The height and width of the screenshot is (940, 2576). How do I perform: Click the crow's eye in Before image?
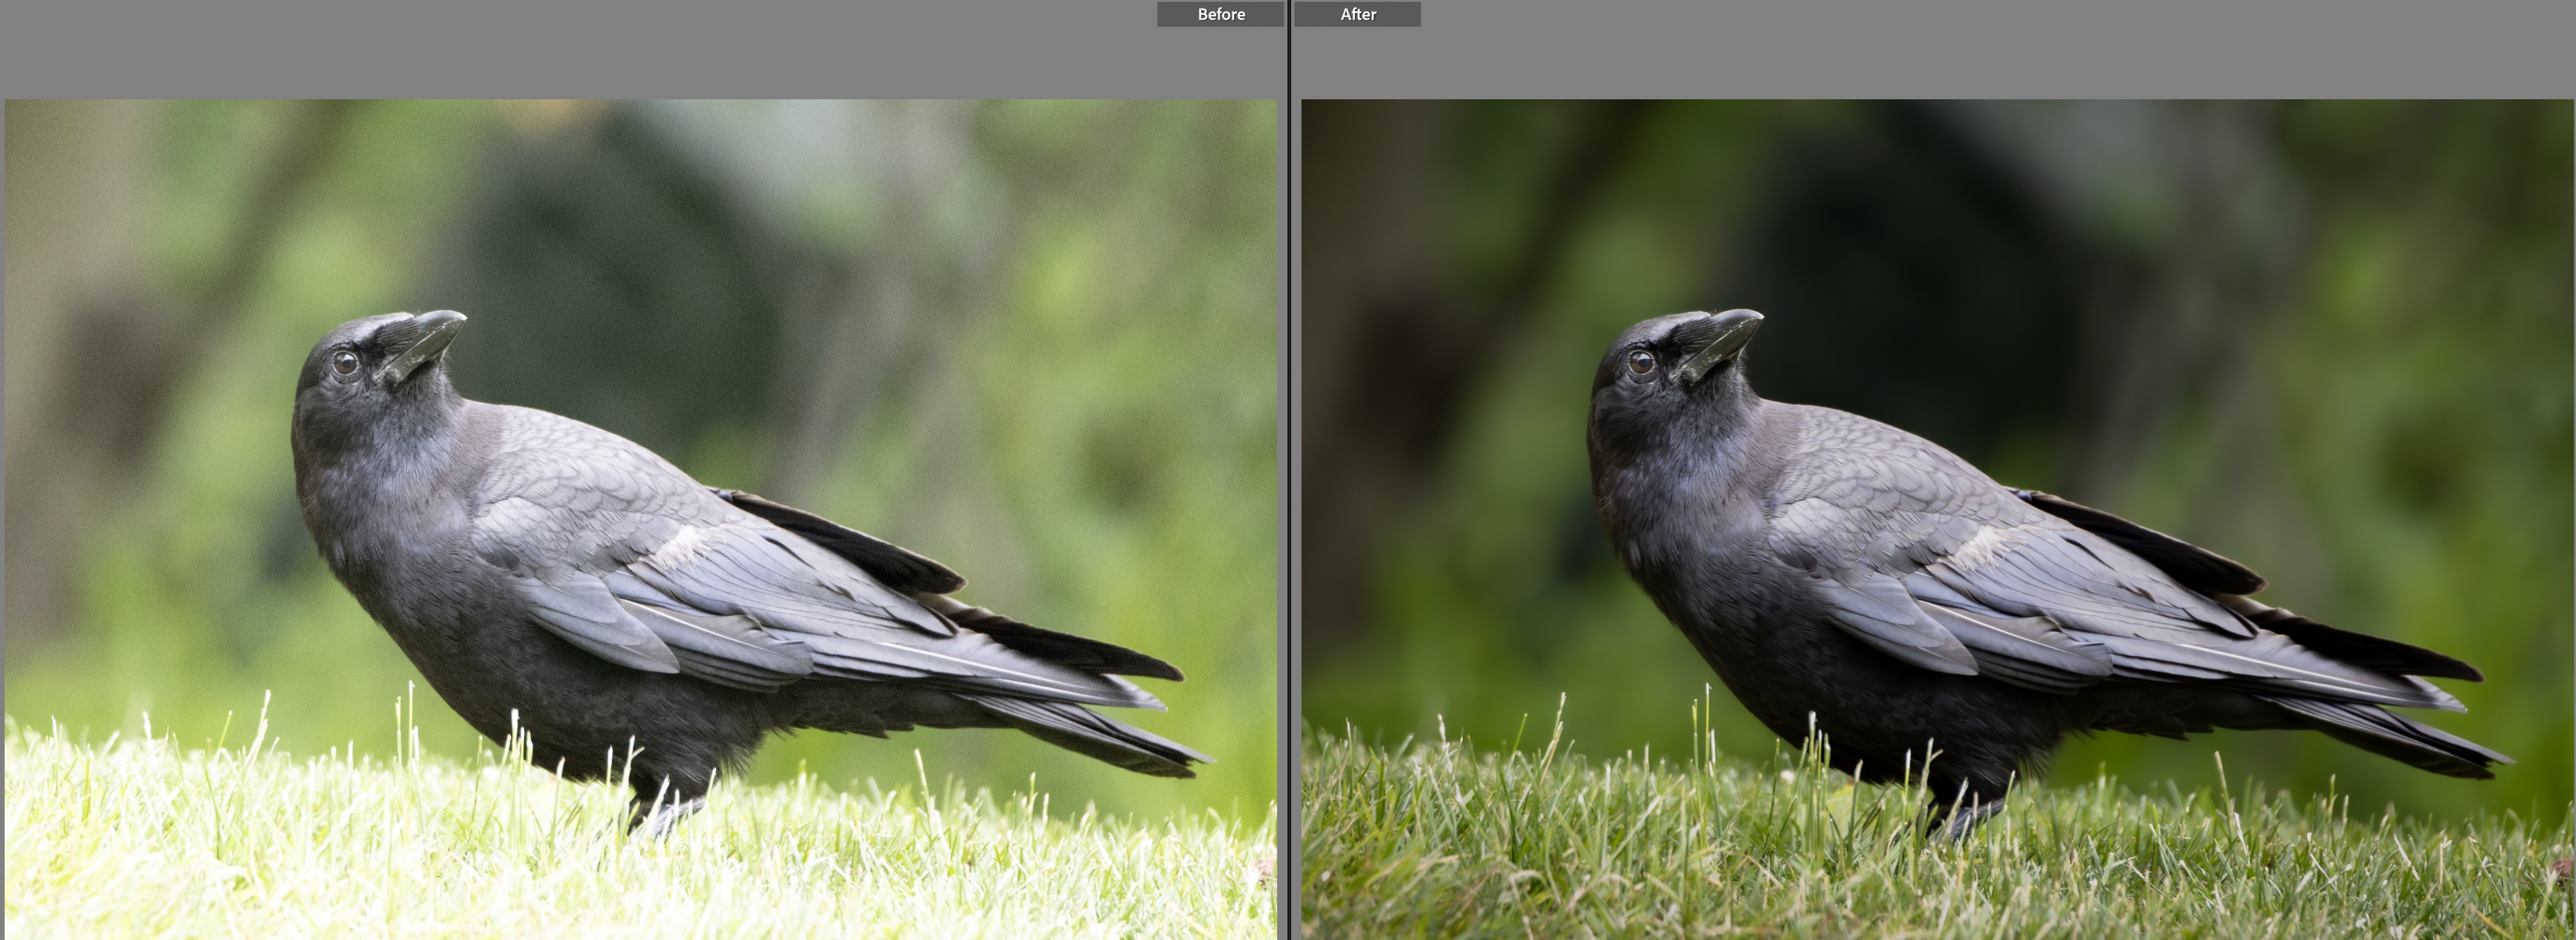[x=345, y=363]
